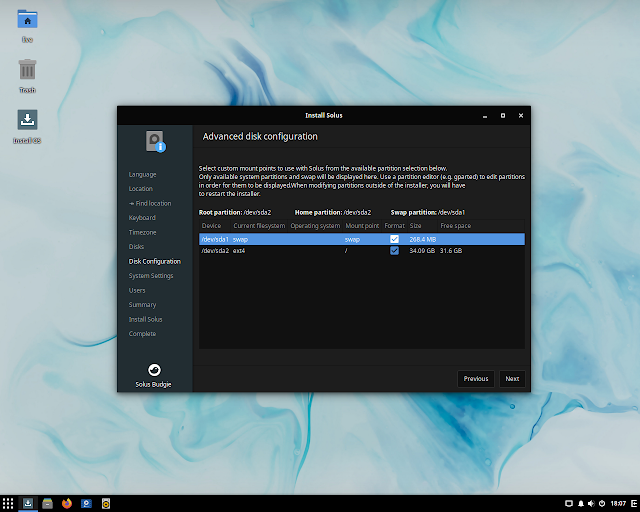Click the Previous button
The height and width of the screenshot is (512, 640).
(476, 379)
